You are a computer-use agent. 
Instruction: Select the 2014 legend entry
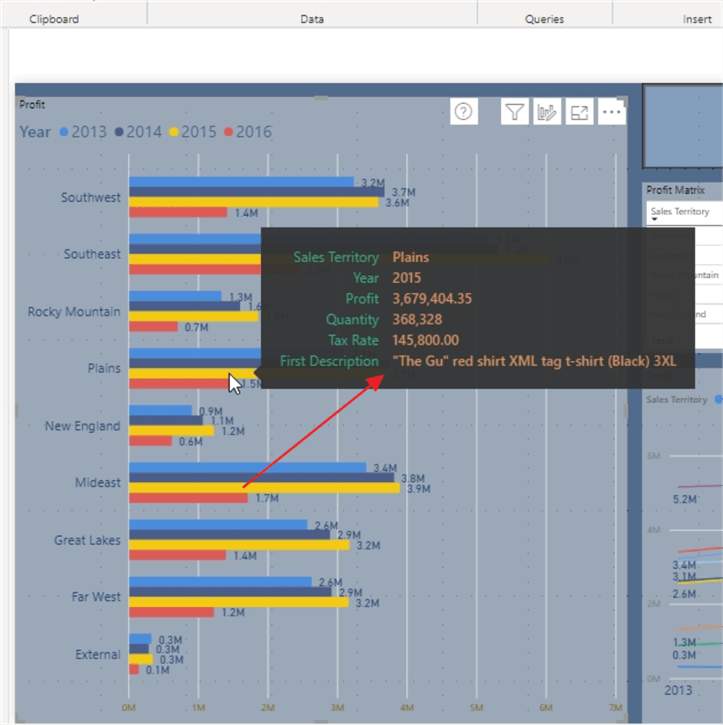pyautogui.click(x=138, y=132)
